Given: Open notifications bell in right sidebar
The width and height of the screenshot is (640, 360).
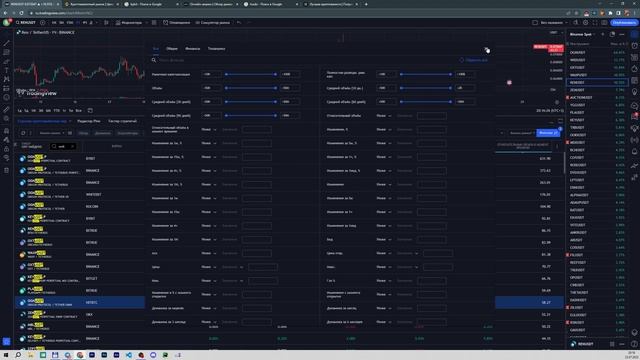Looking at the screenshot, I should point(635,151).
